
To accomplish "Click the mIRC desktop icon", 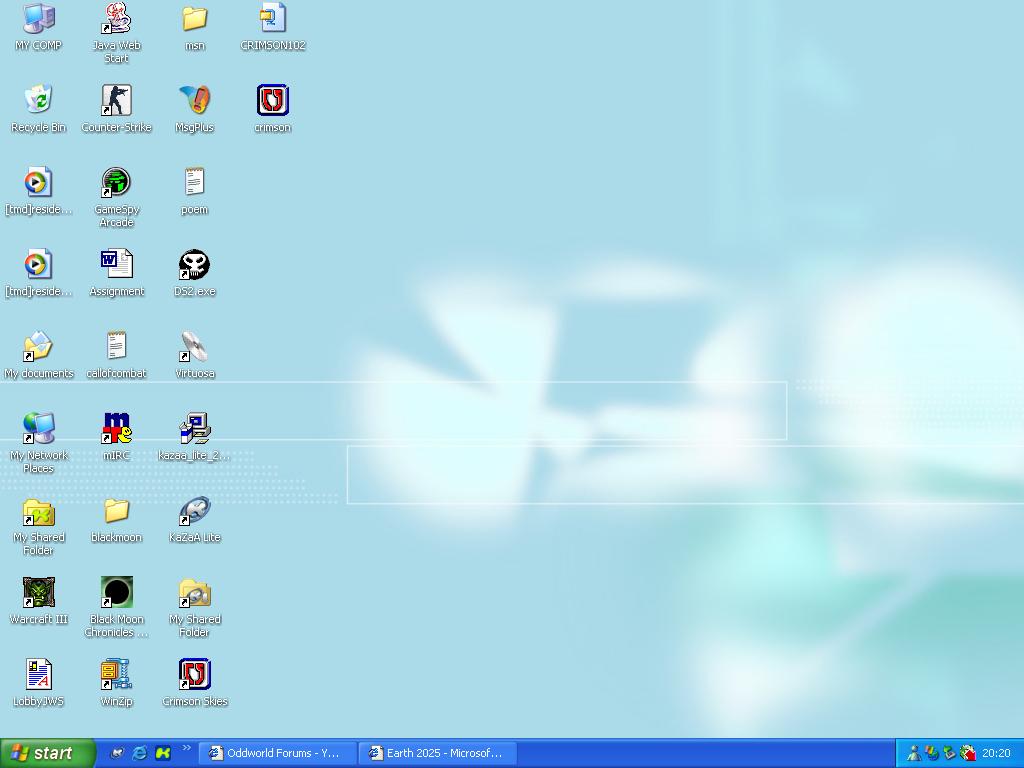I will coord(116,429).
